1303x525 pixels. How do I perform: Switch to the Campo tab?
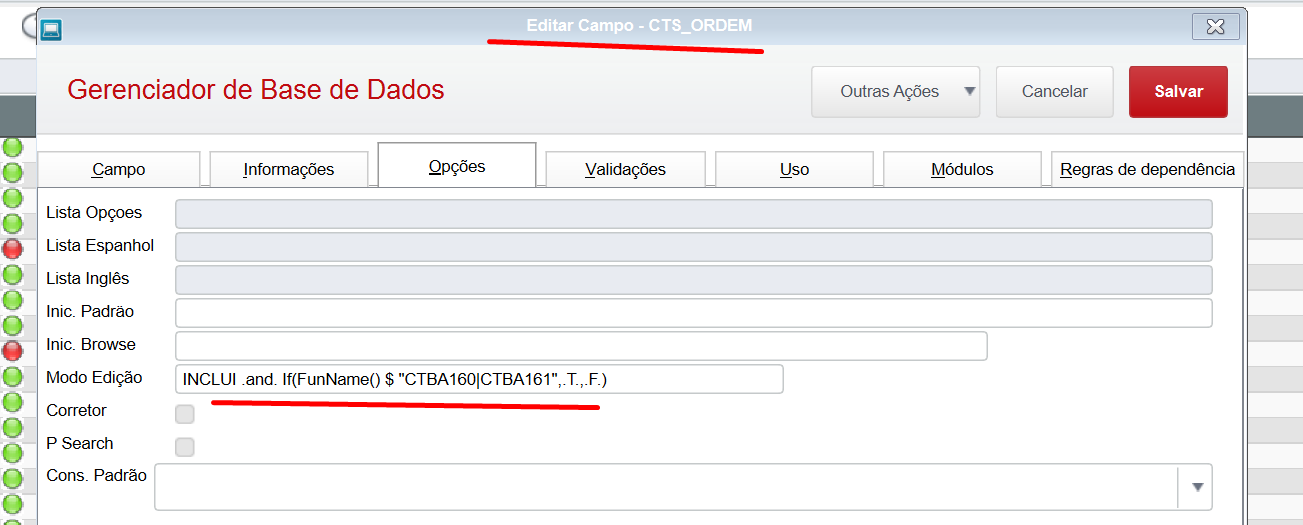118,169
